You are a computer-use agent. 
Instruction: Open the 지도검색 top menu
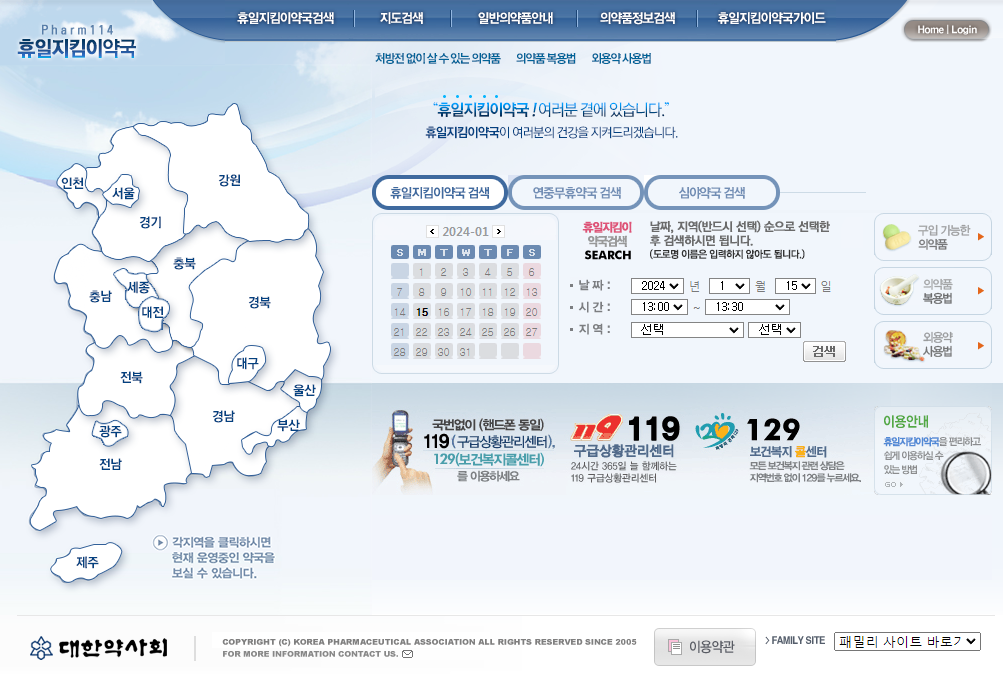(402, 18)
